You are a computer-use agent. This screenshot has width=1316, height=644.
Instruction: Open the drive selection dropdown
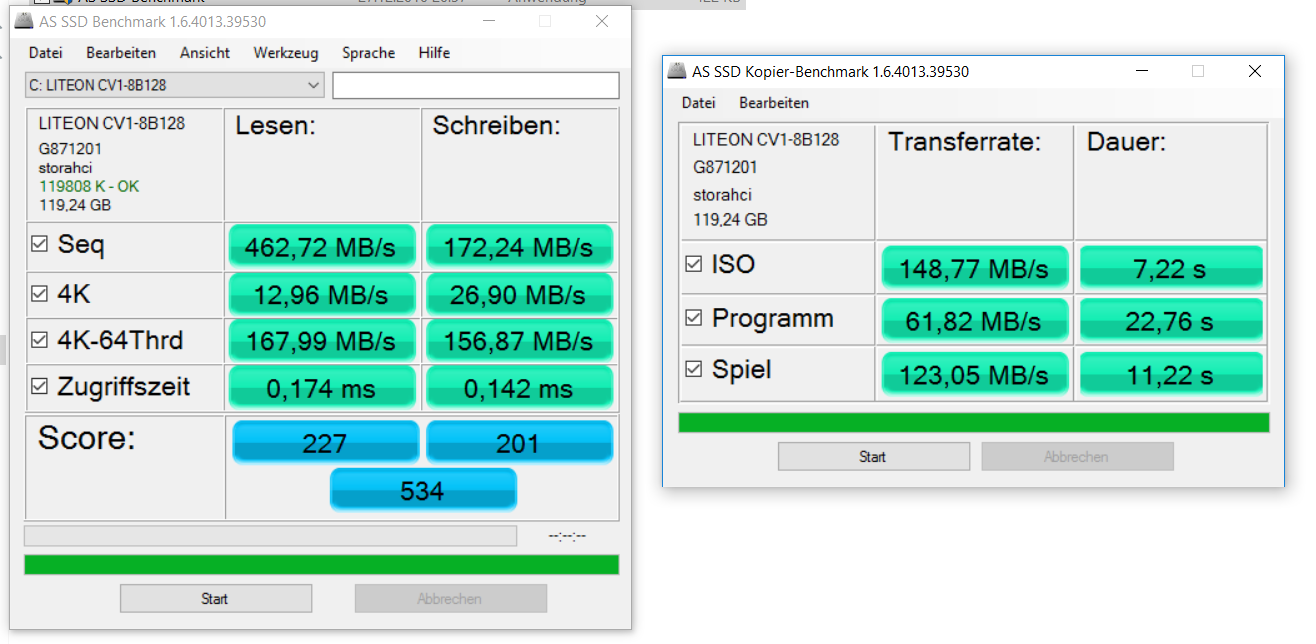(x=313, y=85)
